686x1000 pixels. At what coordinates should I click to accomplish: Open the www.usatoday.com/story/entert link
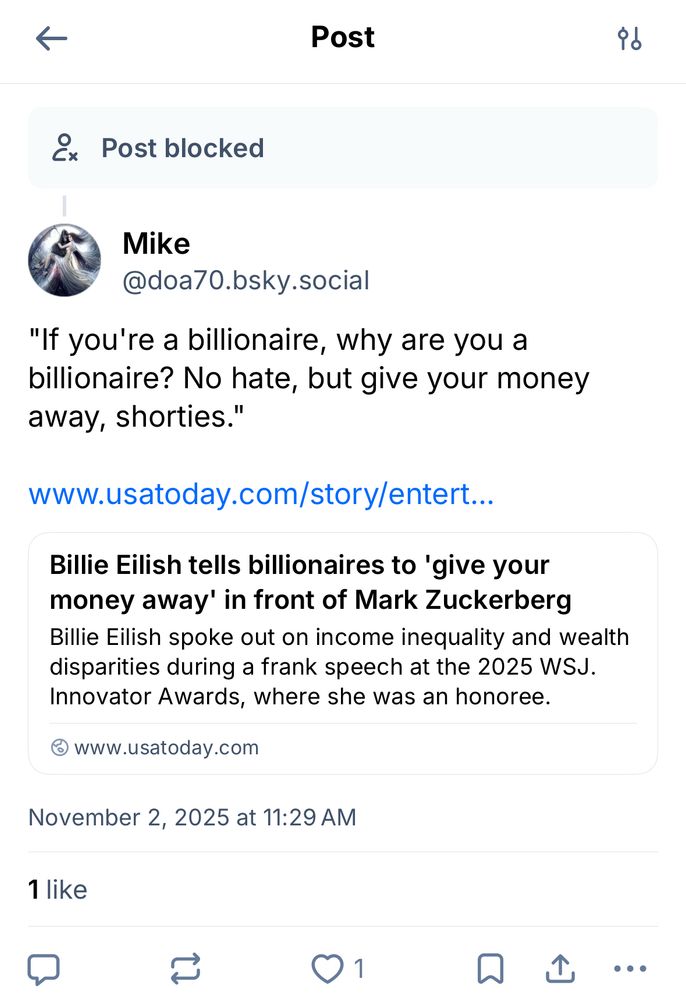[x=260, y=493]
